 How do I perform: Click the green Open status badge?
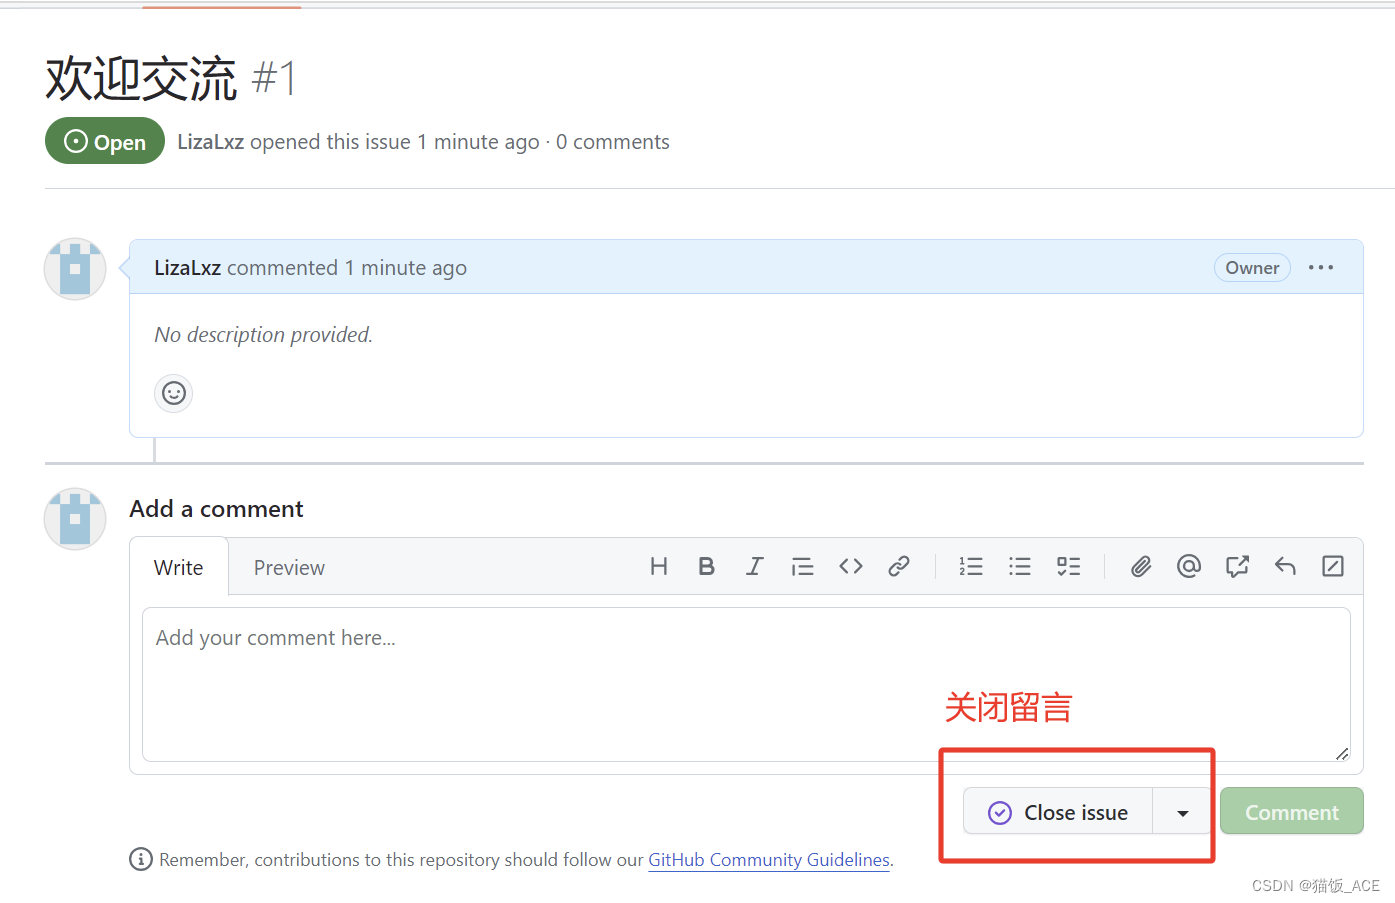105,142
